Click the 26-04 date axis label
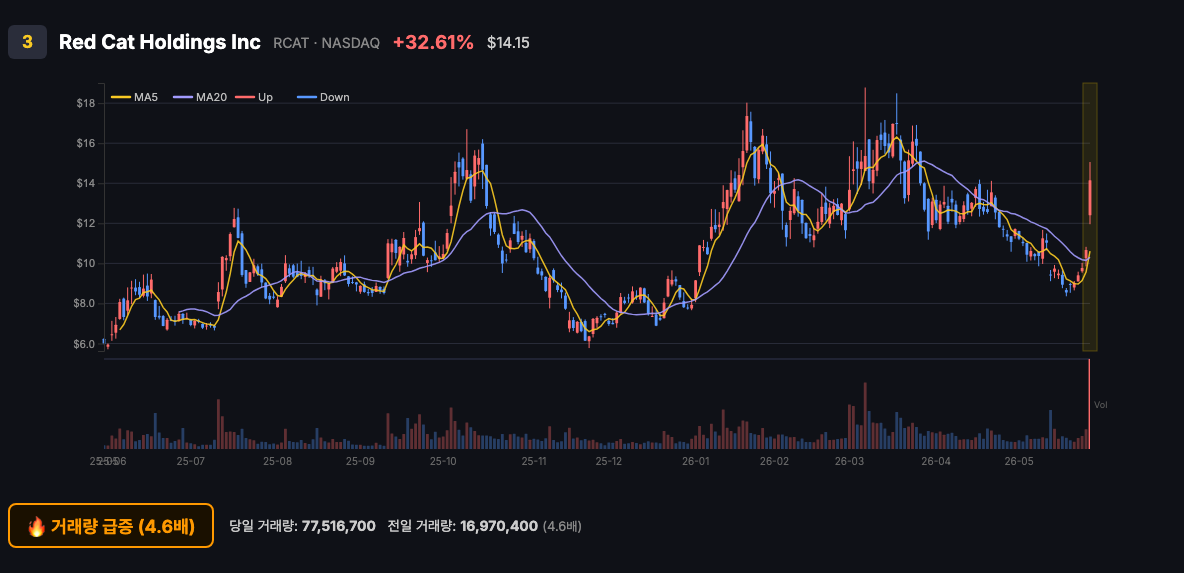Screen dimensions: 1184x573 [935, 461]
